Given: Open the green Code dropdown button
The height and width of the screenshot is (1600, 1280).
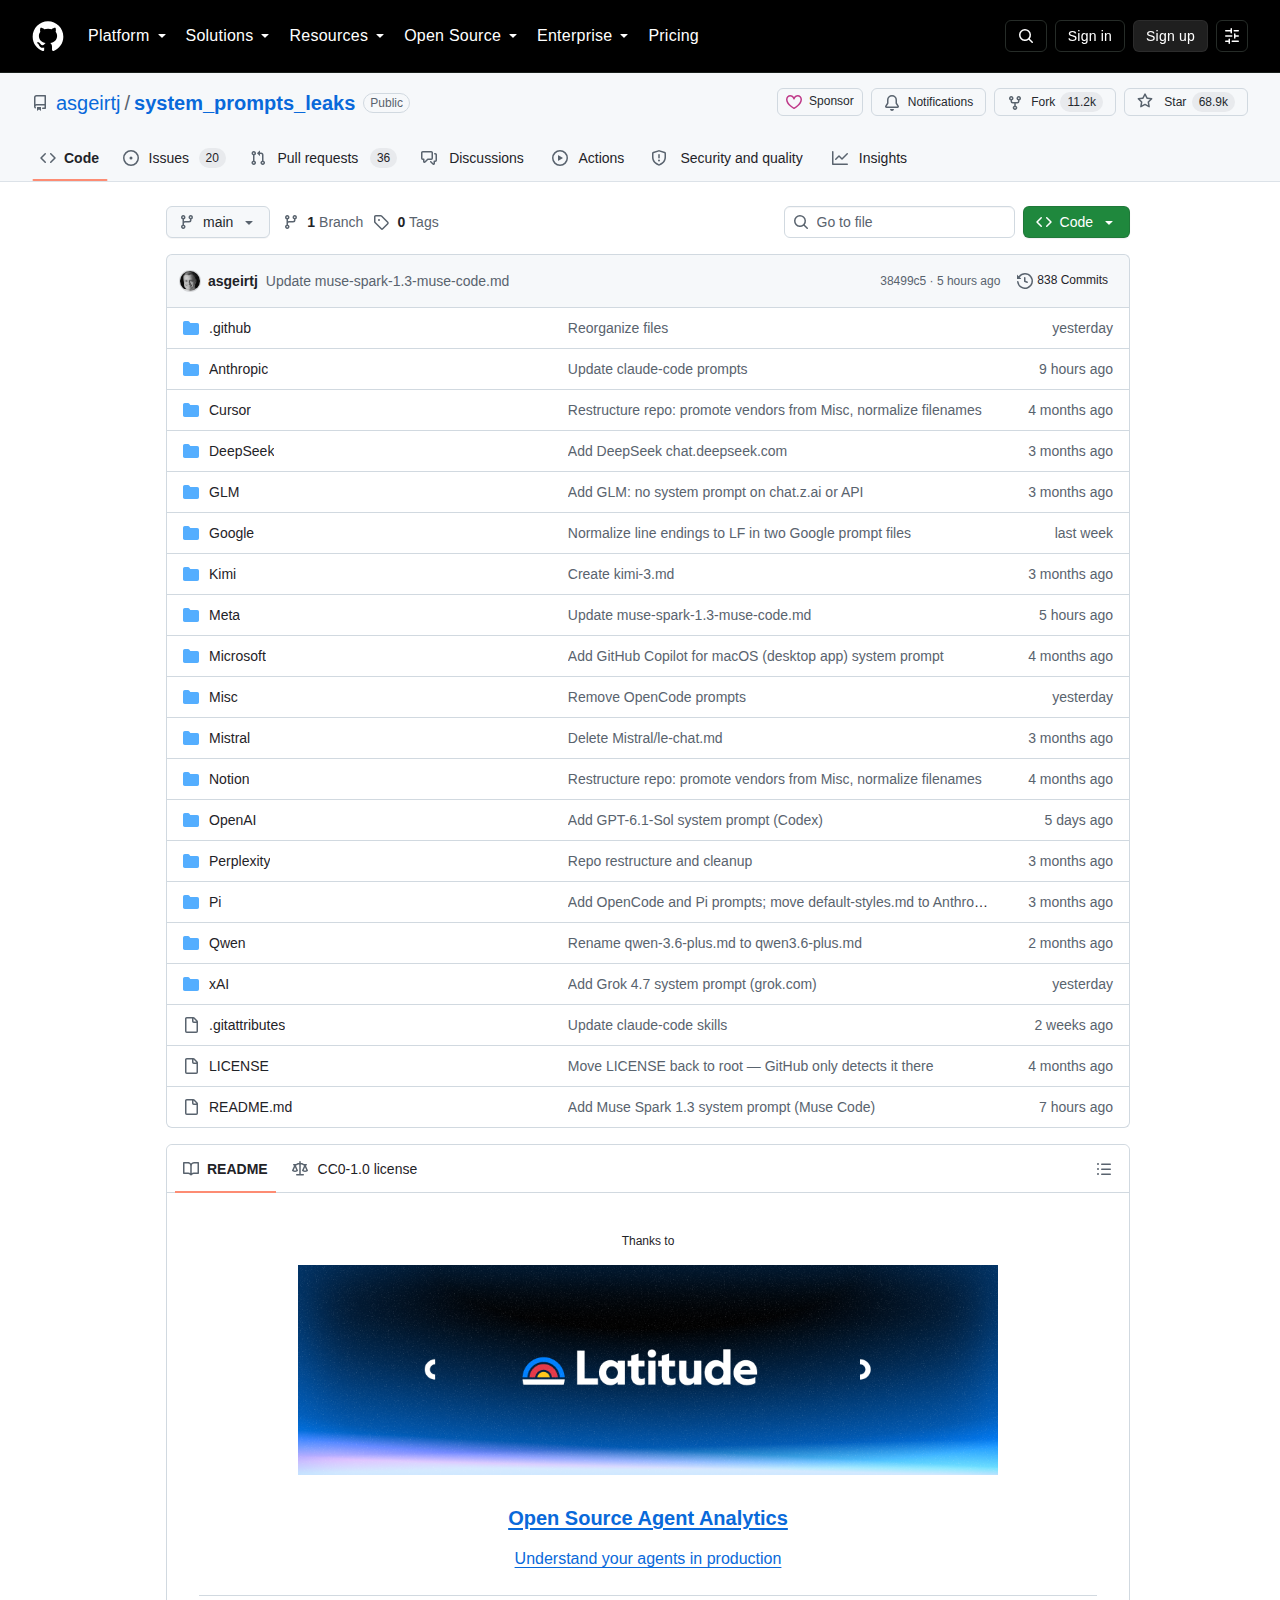Looking at the screenshot, I should coord(1076,222).
